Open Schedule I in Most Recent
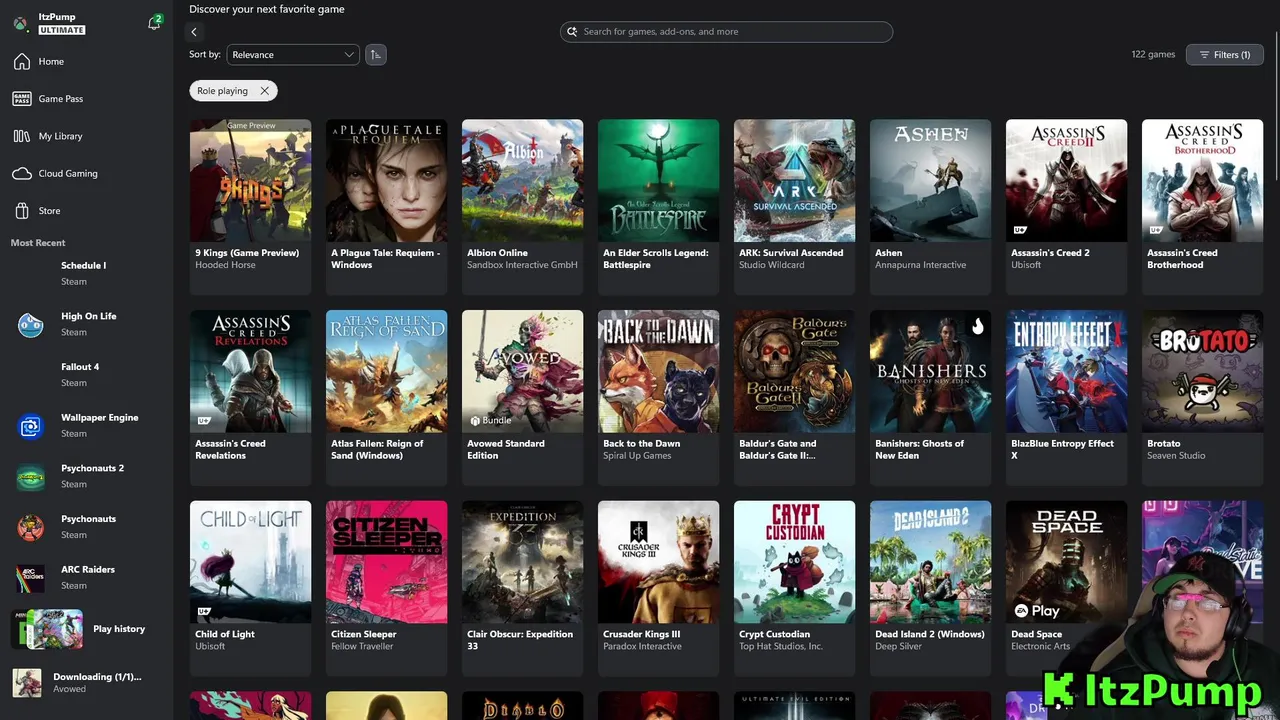 [x=86, y=273]
